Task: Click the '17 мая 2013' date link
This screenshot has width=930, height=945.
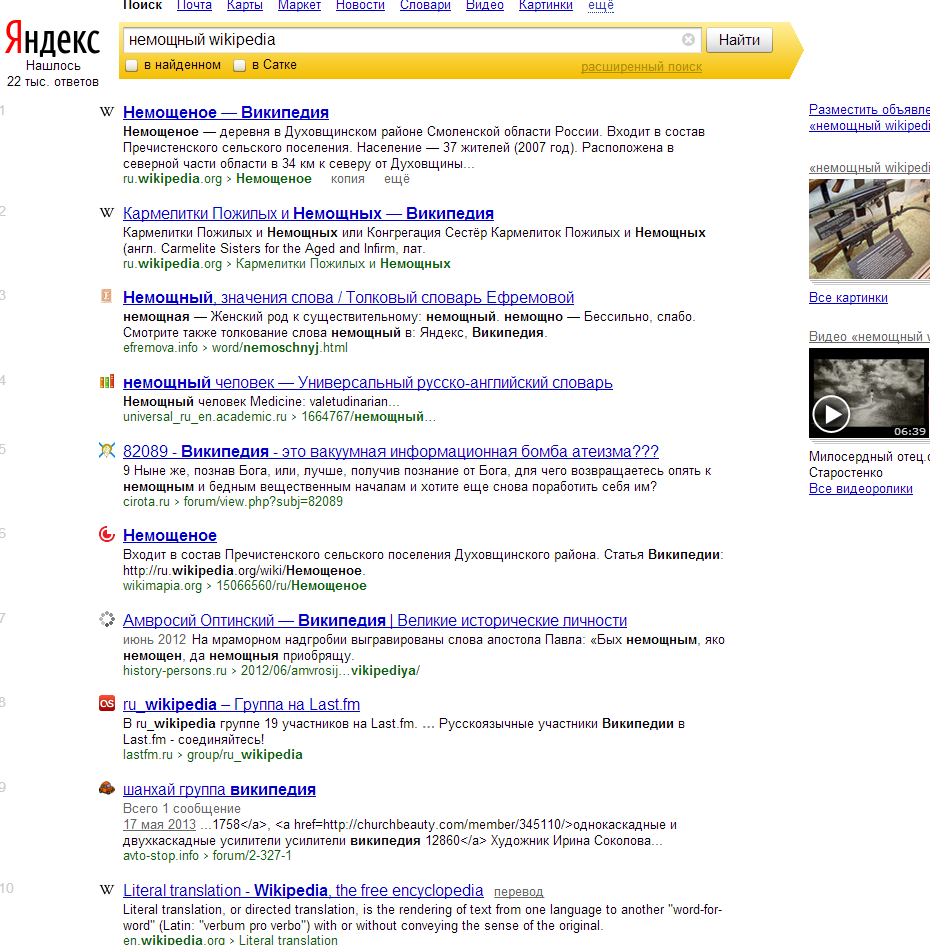Action: click(x=159, y=824)
